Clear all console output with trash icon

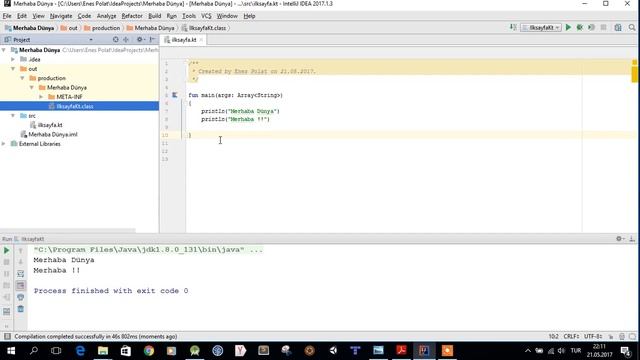pyautogui.click(x=20, y=309)
